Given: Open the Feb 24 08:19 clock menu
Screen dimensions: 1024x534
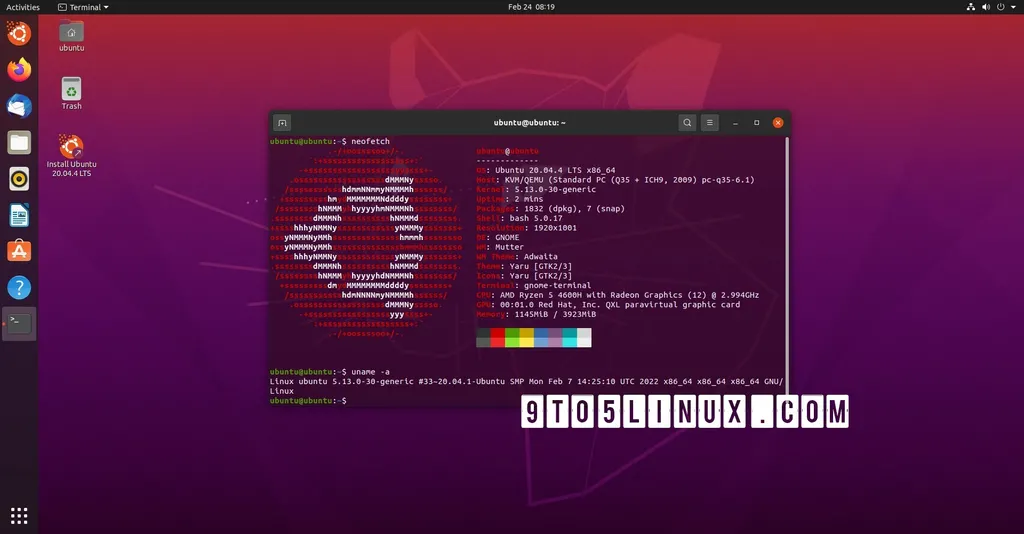Looking at the screenshot, I should click(531, 7).
